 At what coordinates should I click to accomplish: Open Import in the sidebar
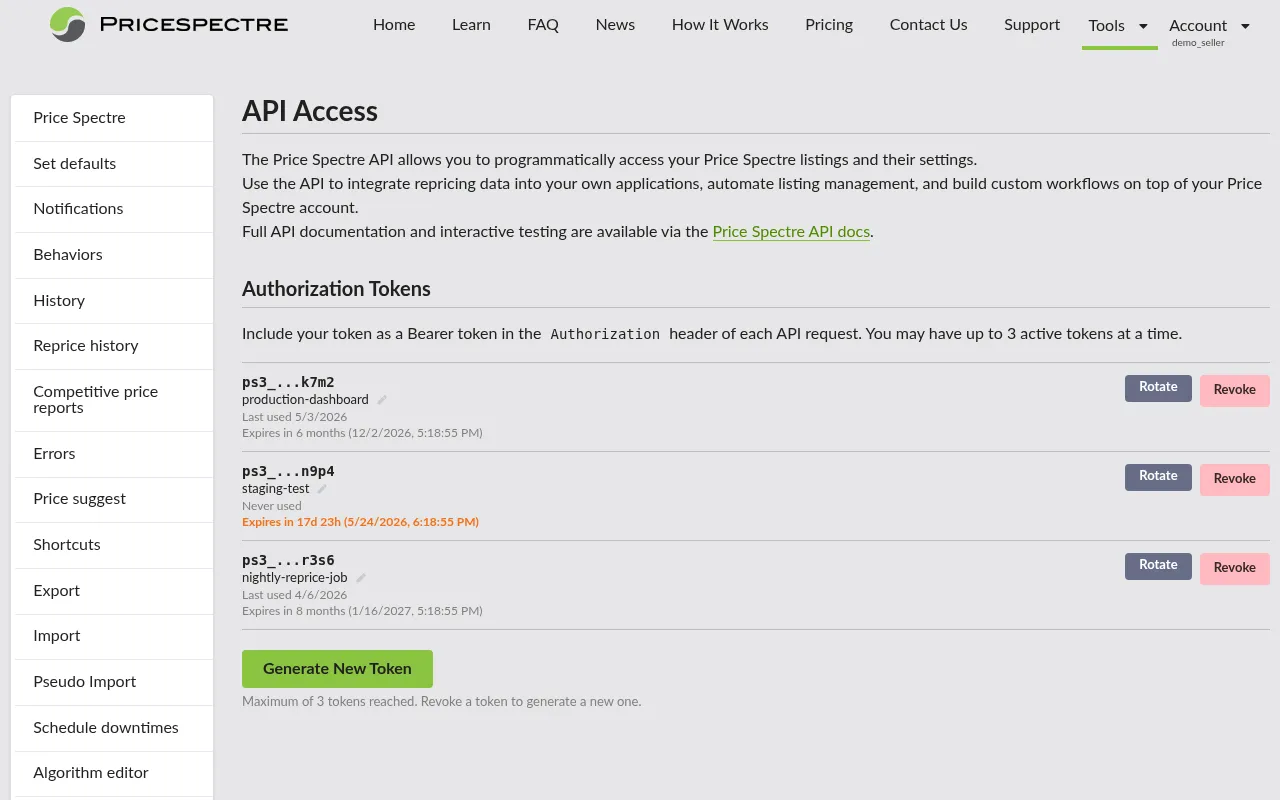click(x=114, y=636)
